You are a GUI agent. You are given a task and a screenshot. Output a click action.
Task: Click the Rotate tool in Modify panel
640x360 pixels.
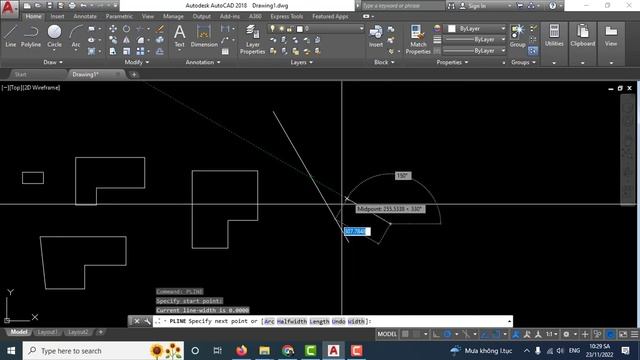[127, 29]
